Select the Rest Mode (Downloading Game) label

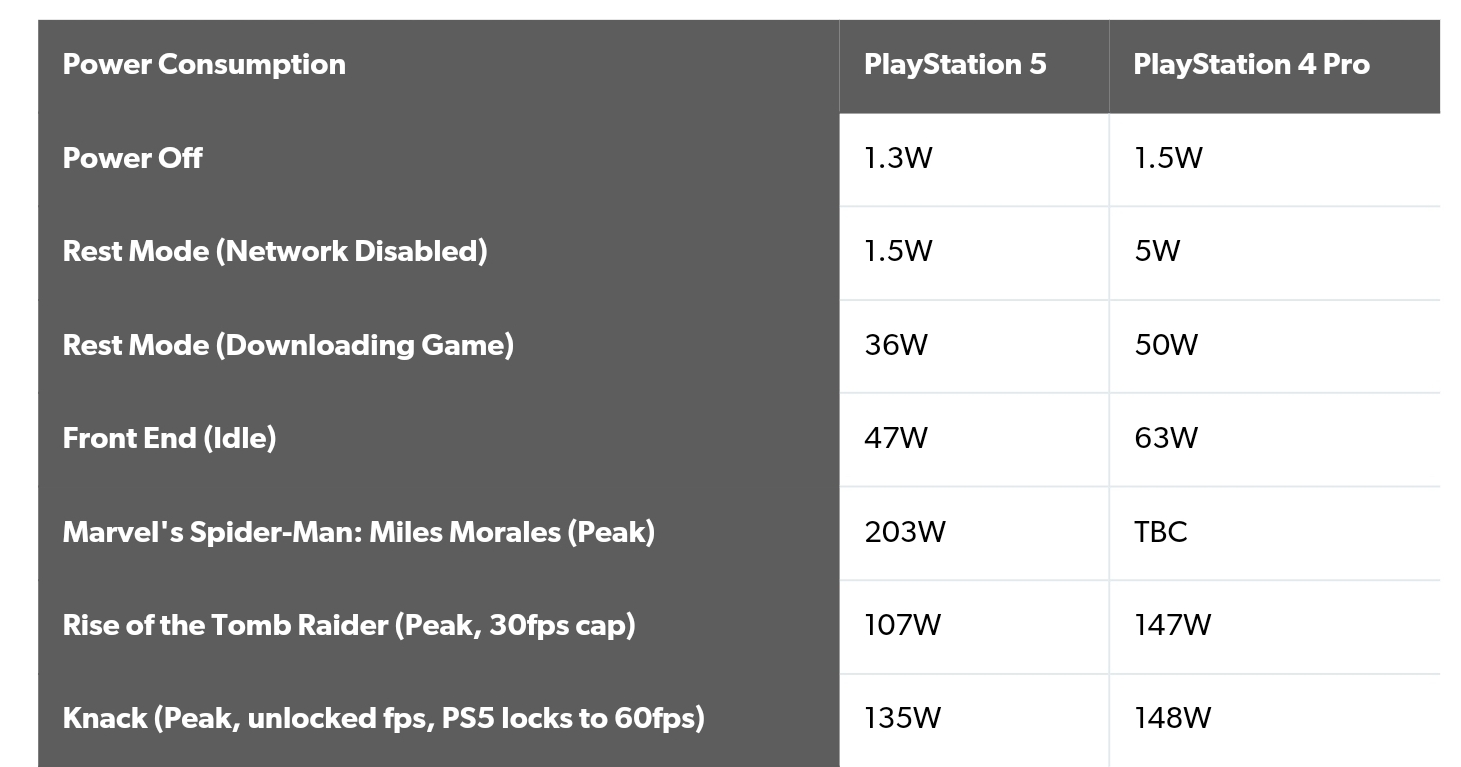288,345
